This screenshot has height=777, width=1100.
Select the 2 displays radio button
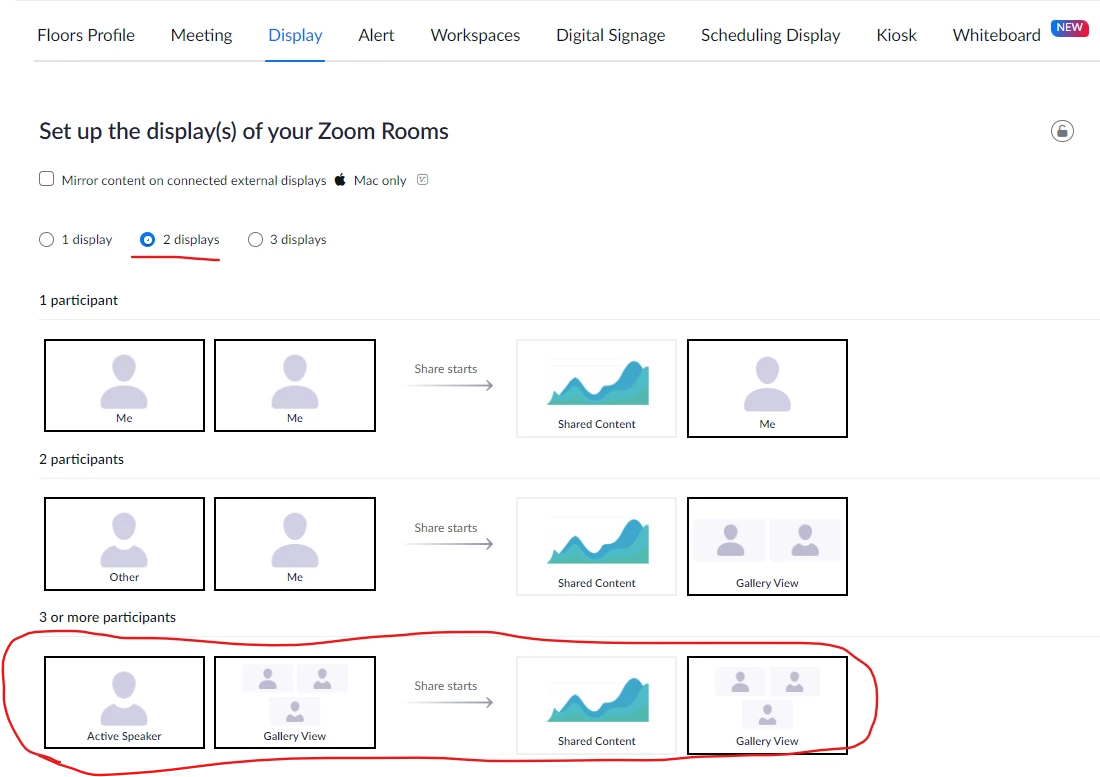tap(147, 240)
